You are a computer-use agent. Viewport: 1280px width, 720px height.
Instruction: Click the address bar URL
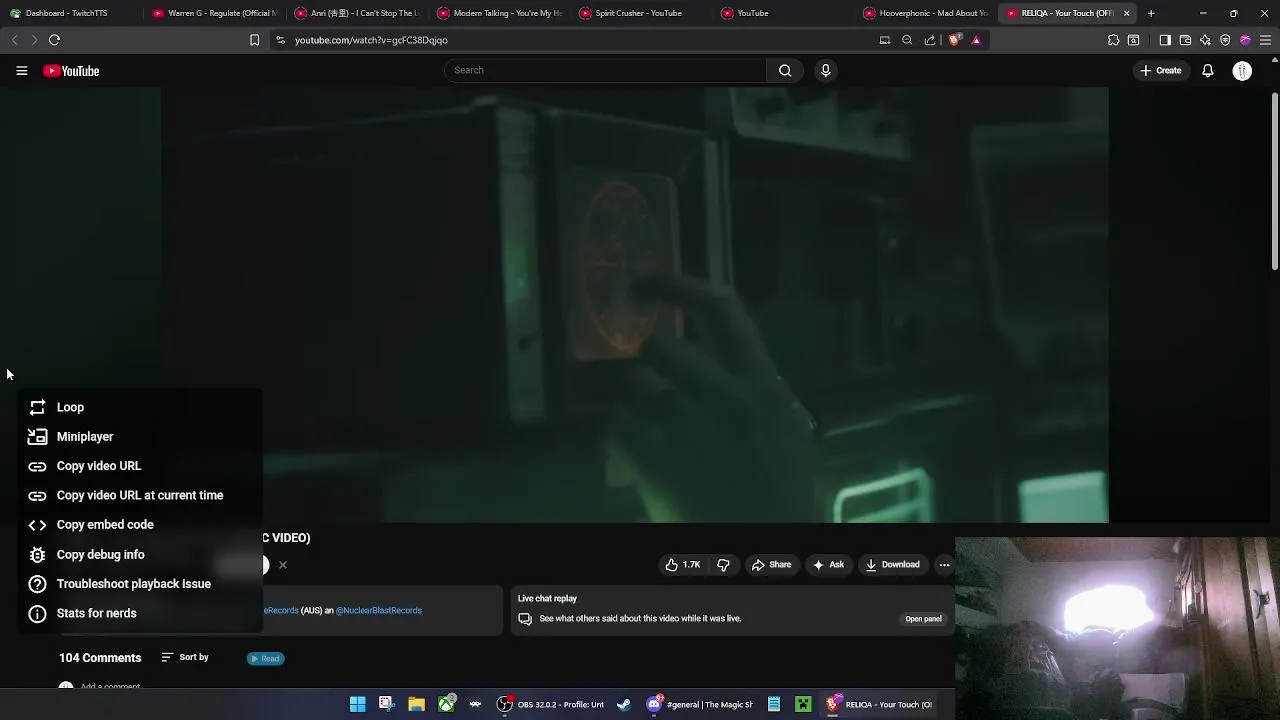pos(371,40)
